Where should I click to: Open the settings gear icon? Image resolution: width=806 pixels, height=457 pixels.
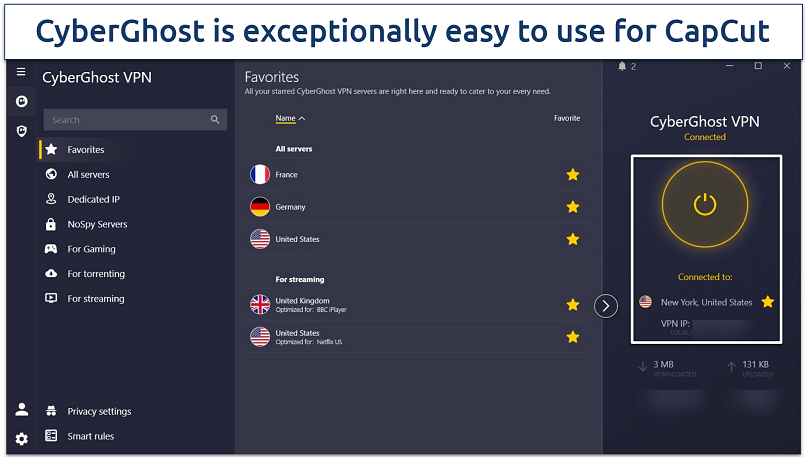point(21,438)
